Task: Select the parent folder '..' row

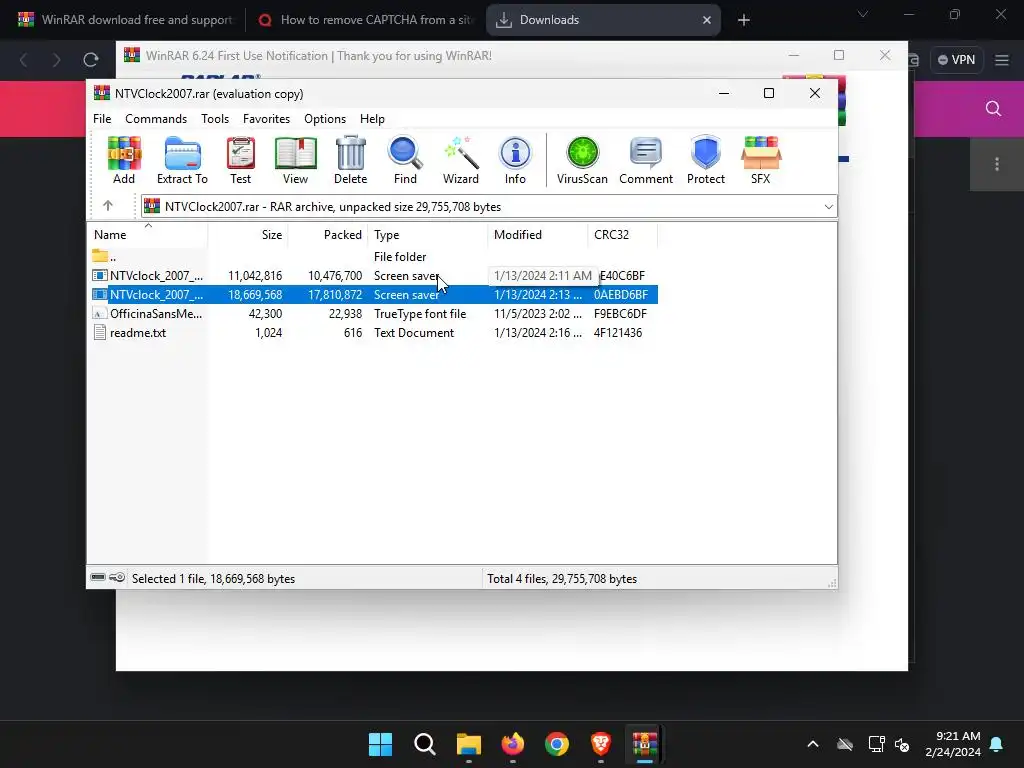Action: 372,257
